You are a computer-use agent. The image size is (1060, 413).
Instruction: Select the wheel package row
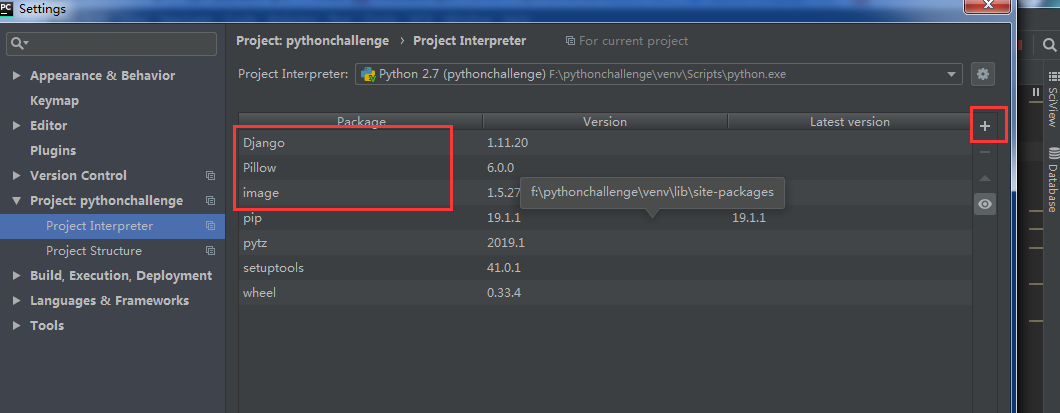point(605,293)
